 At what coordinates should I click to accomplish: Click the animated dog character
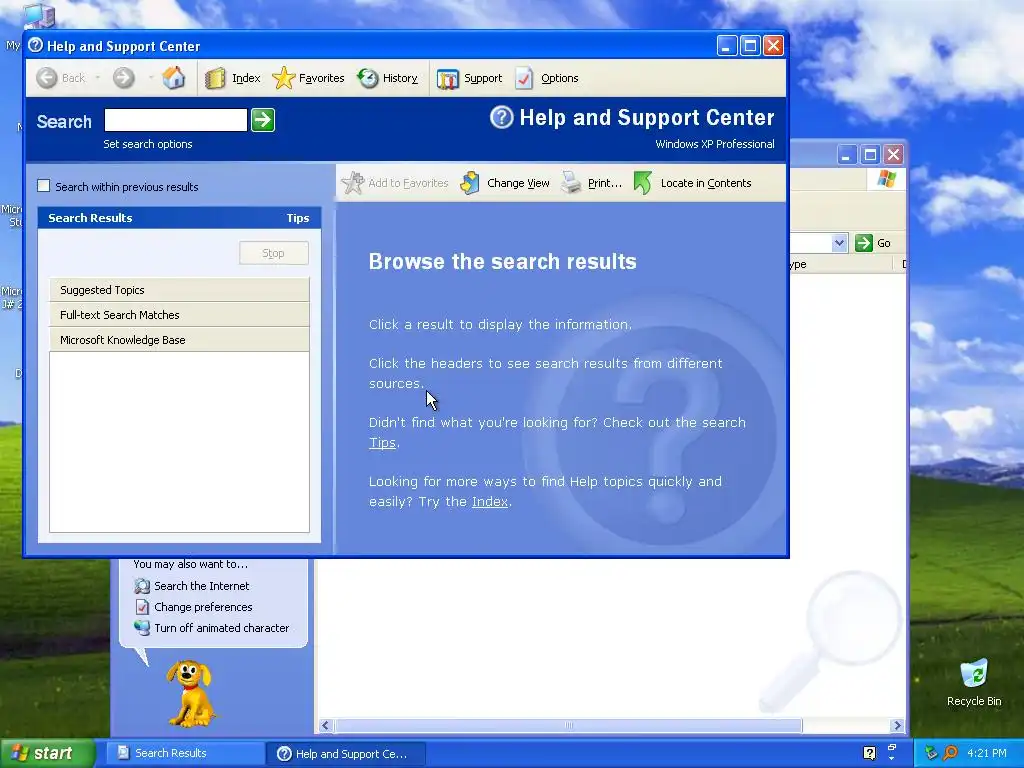[x=189, y=694]
